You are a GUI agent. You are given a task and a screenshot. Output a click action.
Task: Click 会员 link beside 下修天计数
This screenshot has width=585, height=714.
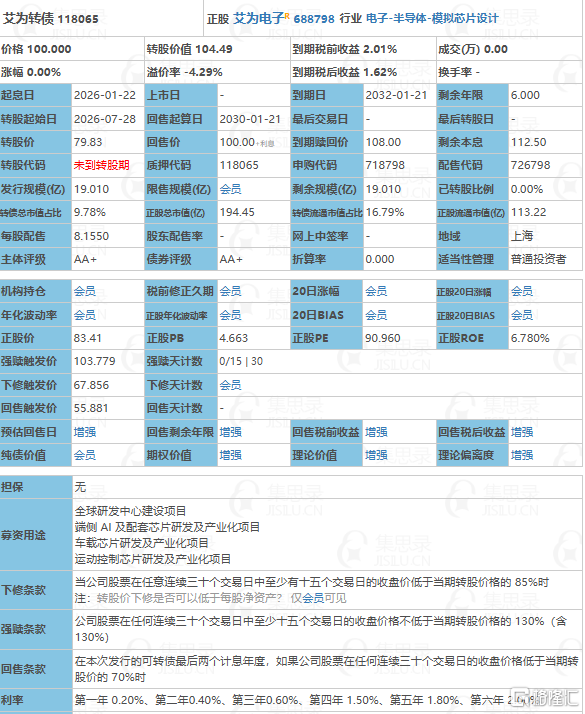(x=230, y=385)
